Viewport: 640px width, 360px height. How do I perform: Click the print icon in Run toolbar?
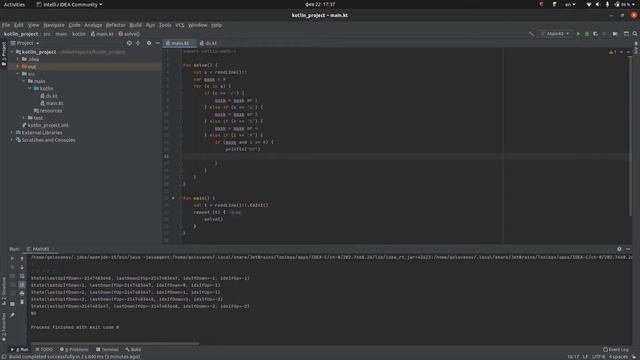pos(22,293)
